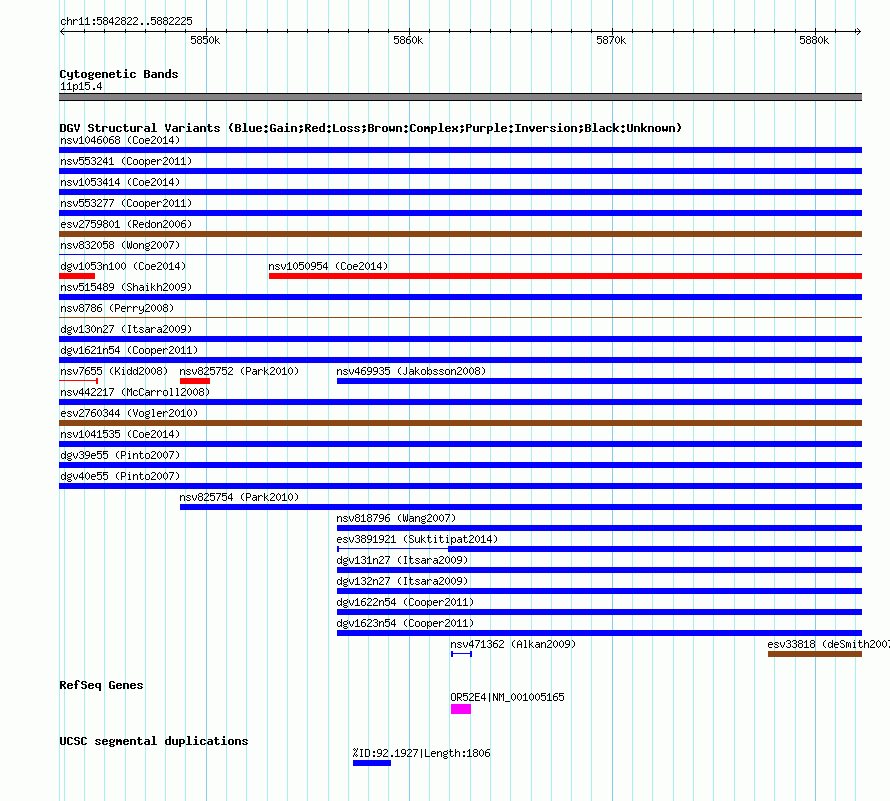
Task: Click the nsv515489 (Shaikh2009) label
Action: (x=126, y=287)
